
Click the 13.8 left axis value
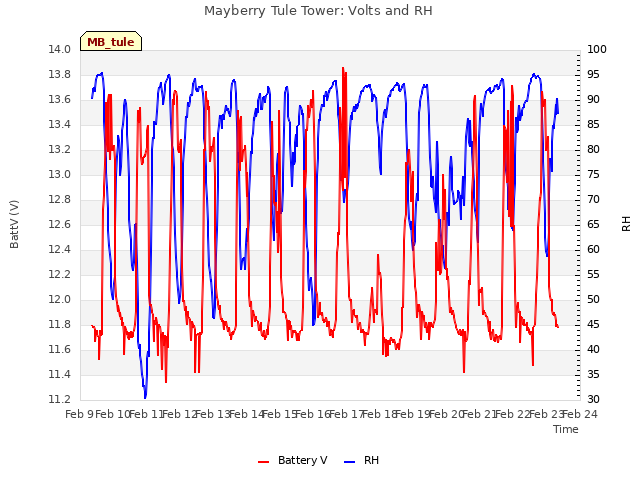tap(60, 74)
